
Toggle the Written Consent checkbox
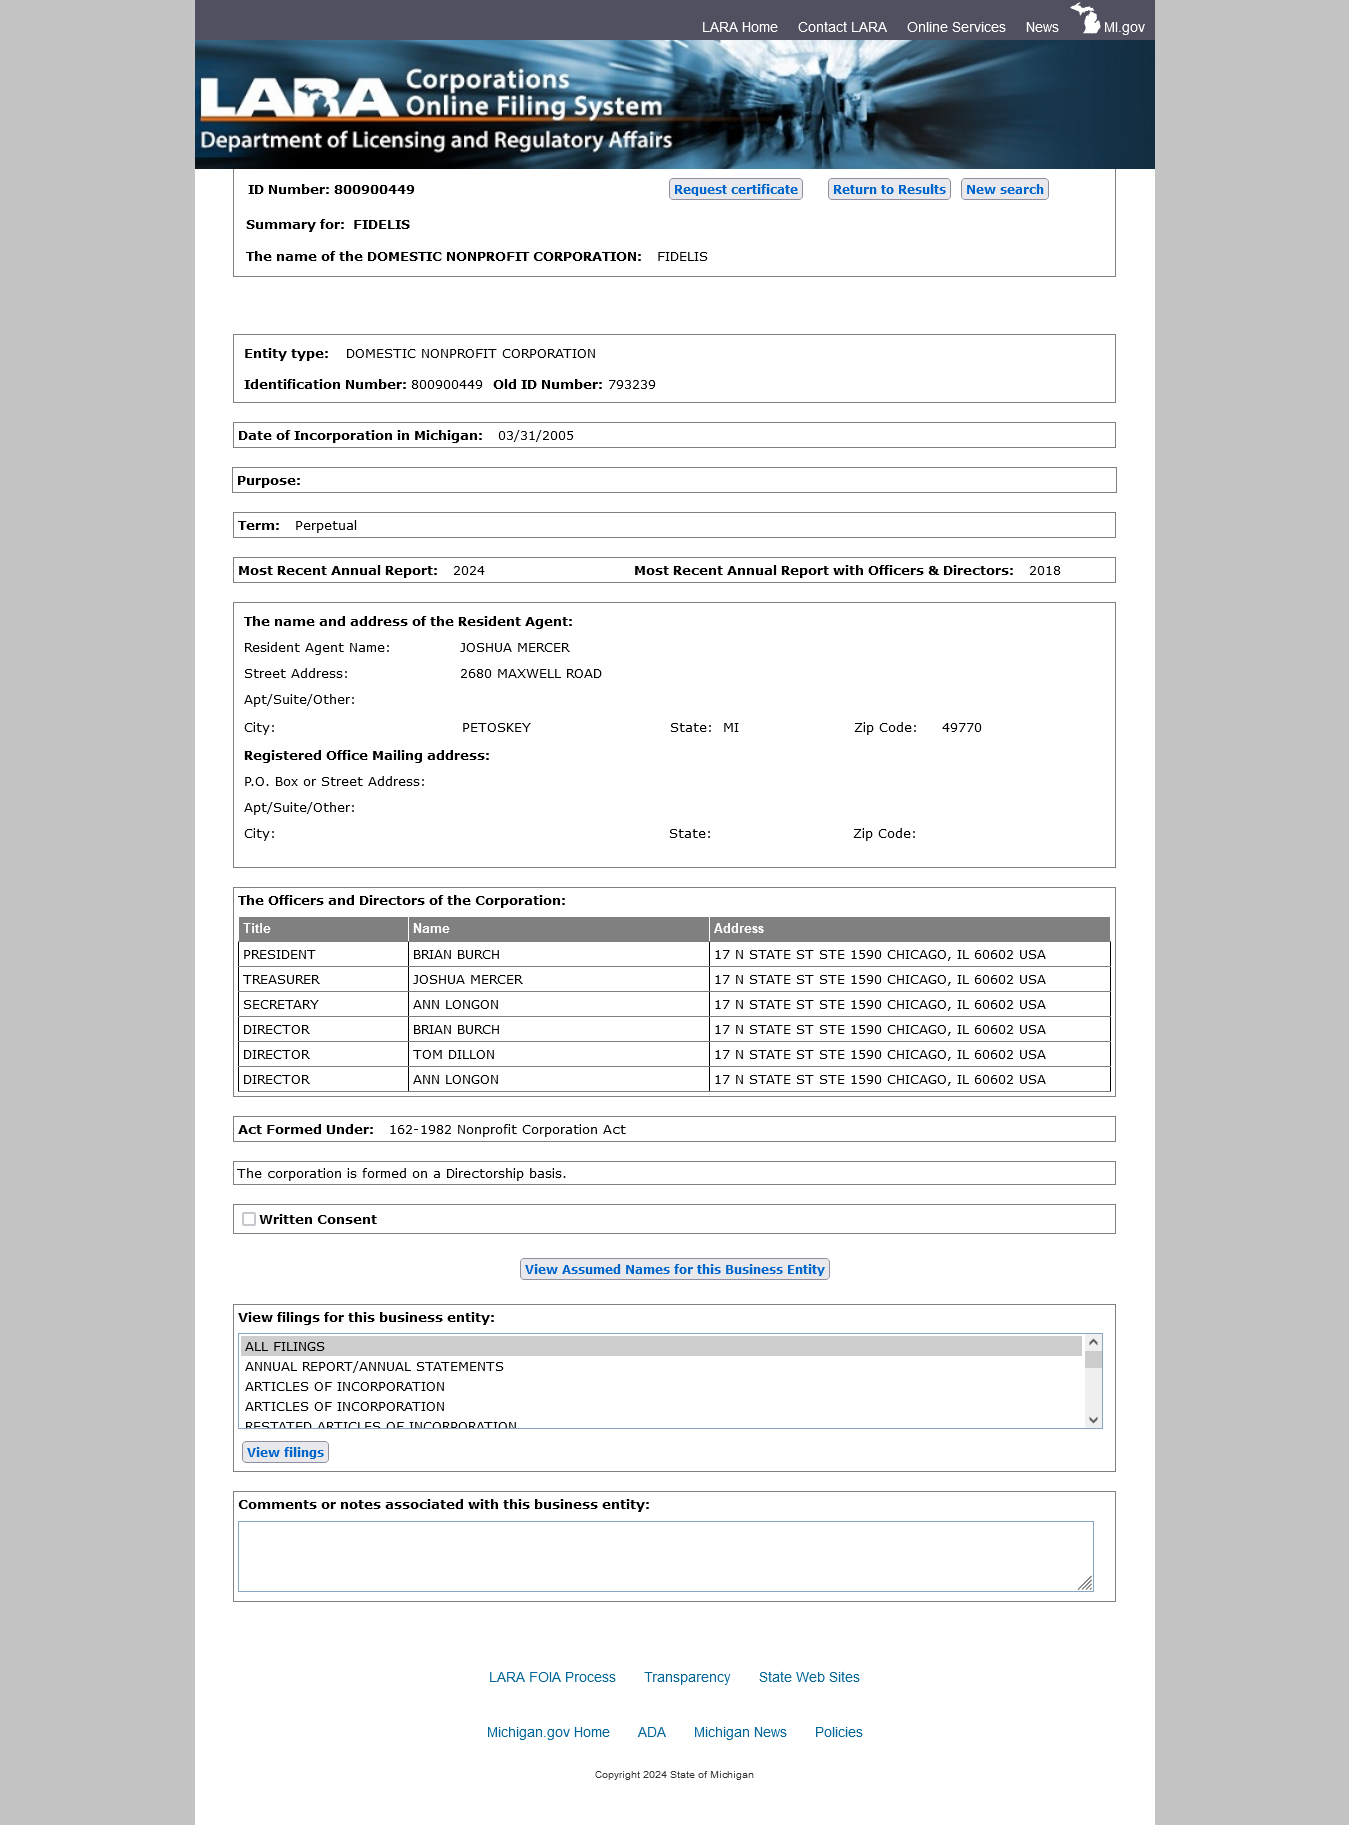(x=249, y=1219)
